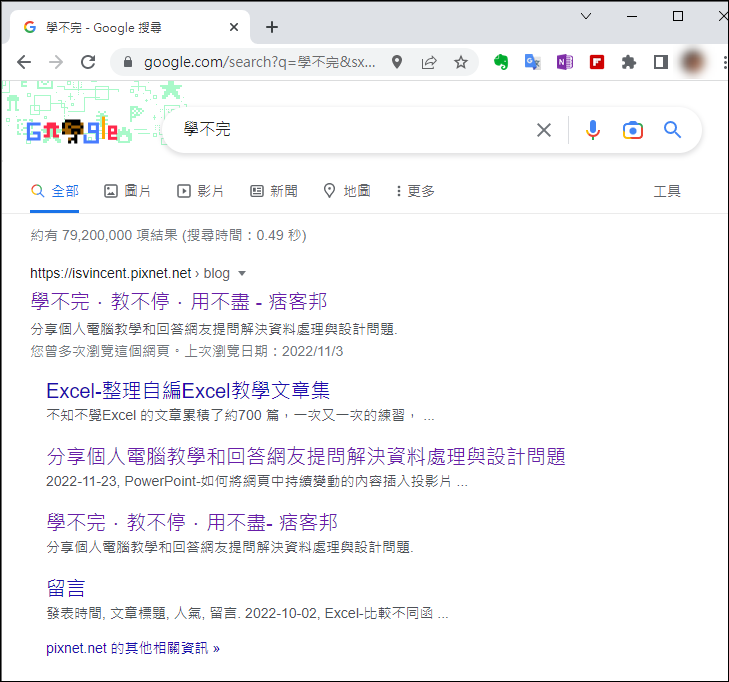729x682 pixels.
Task: Open a new browser tab
Action: (272, 27)
